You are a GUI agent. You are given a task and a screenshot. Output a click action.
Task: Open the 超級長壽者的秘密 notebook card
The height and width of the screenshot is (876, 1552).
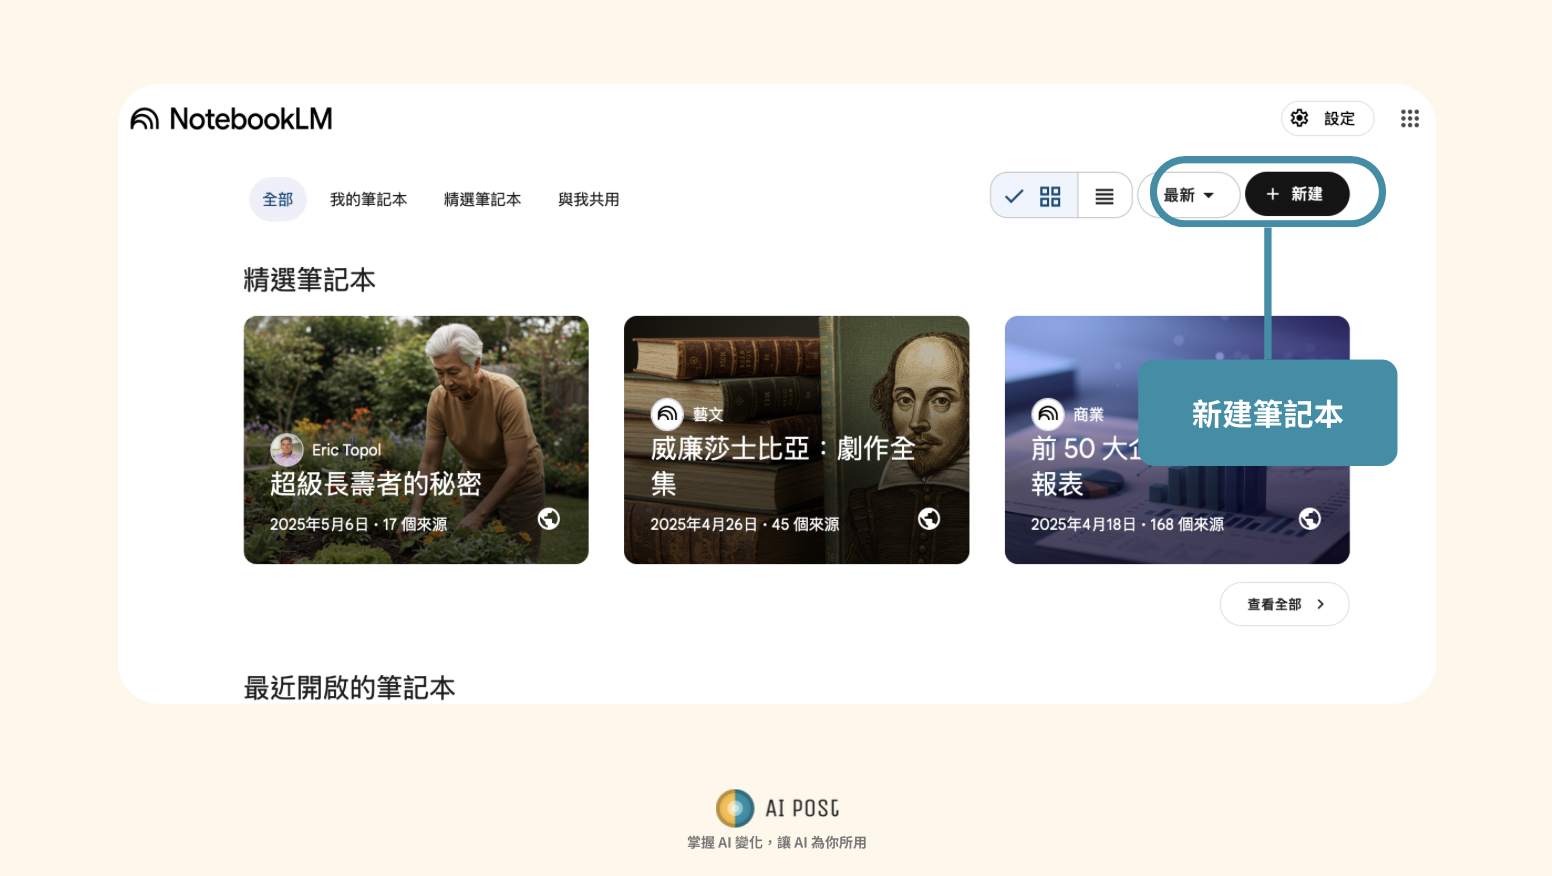coord(416,440)
